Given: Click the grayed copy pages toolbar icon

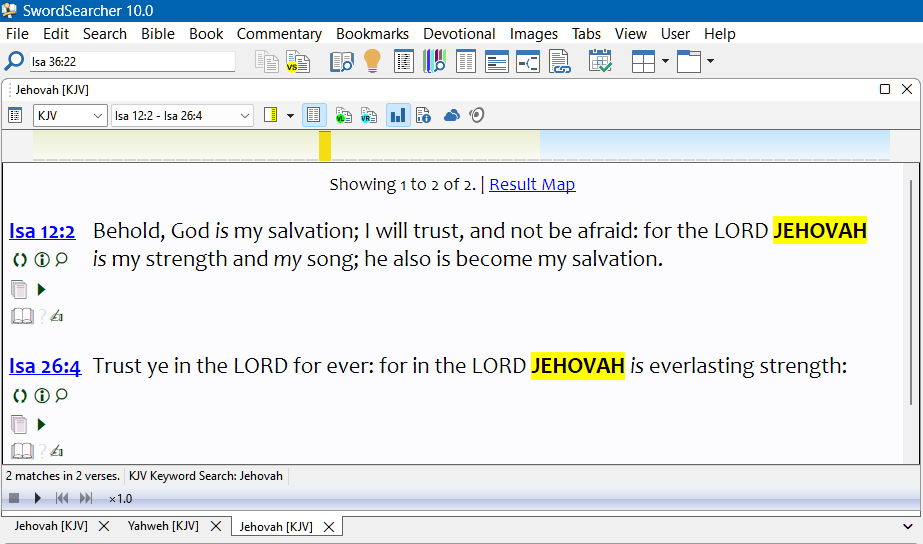Looking at the screenshot, I should pyautogui.click(x=267, y=61).
